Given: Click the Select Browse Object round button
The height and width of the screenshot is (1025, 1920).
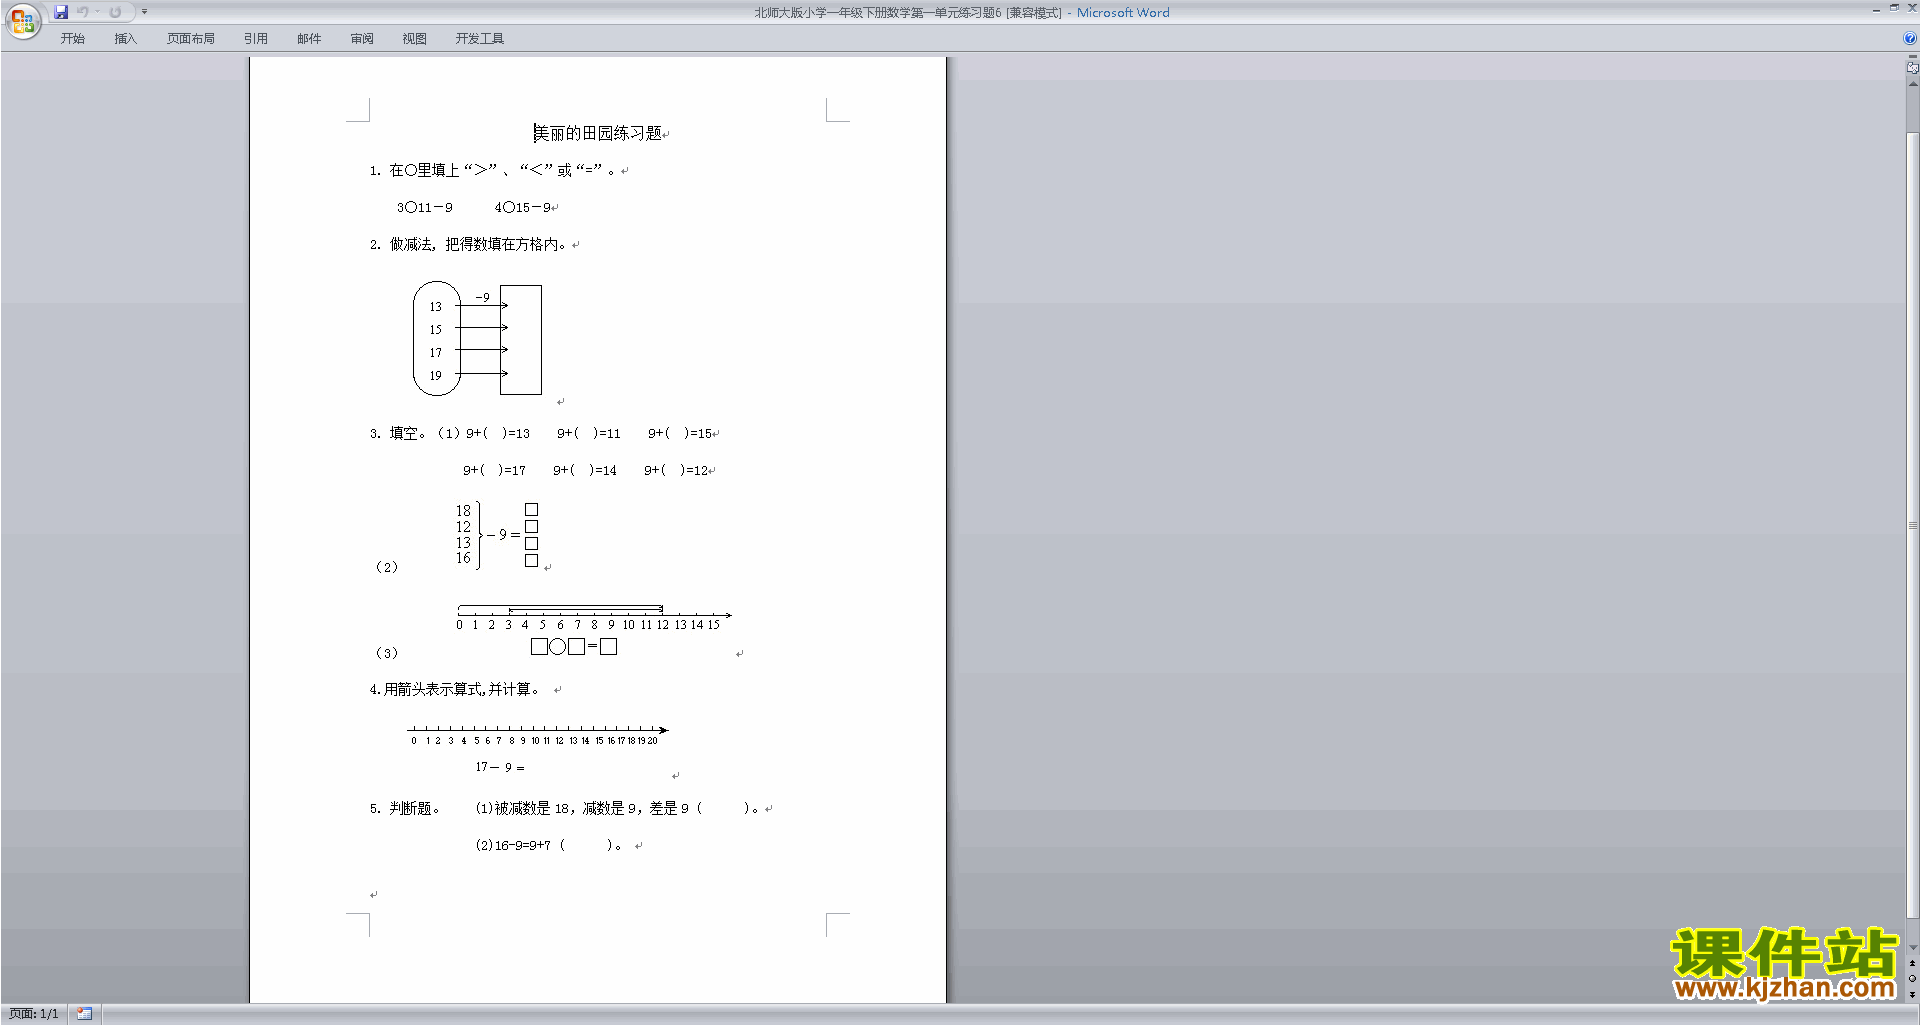Looking at the screenshot, I should click(x=1912, y=979).
